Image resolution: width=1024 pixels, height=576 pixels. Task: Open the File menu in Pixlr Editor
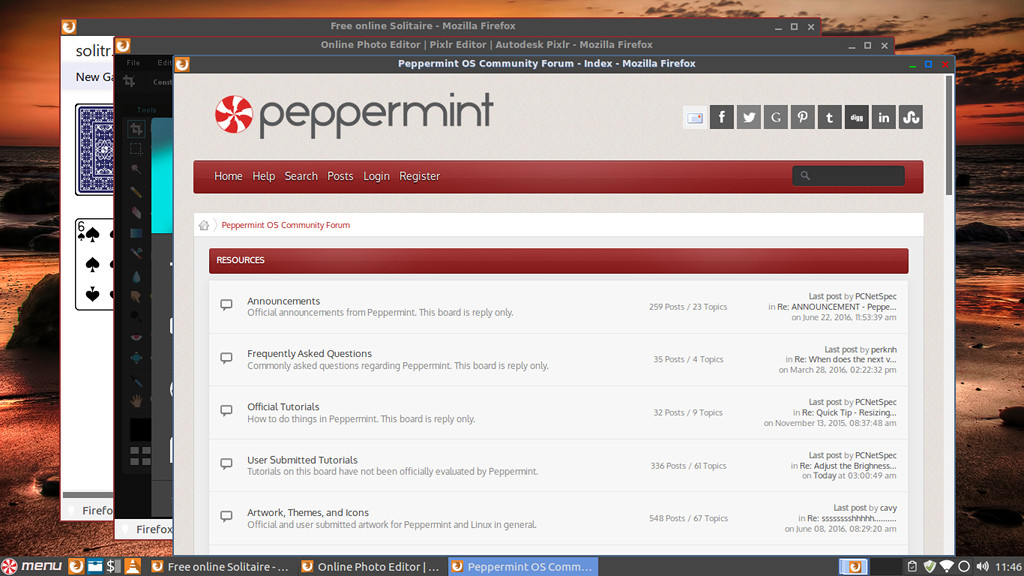click(133, 63)
